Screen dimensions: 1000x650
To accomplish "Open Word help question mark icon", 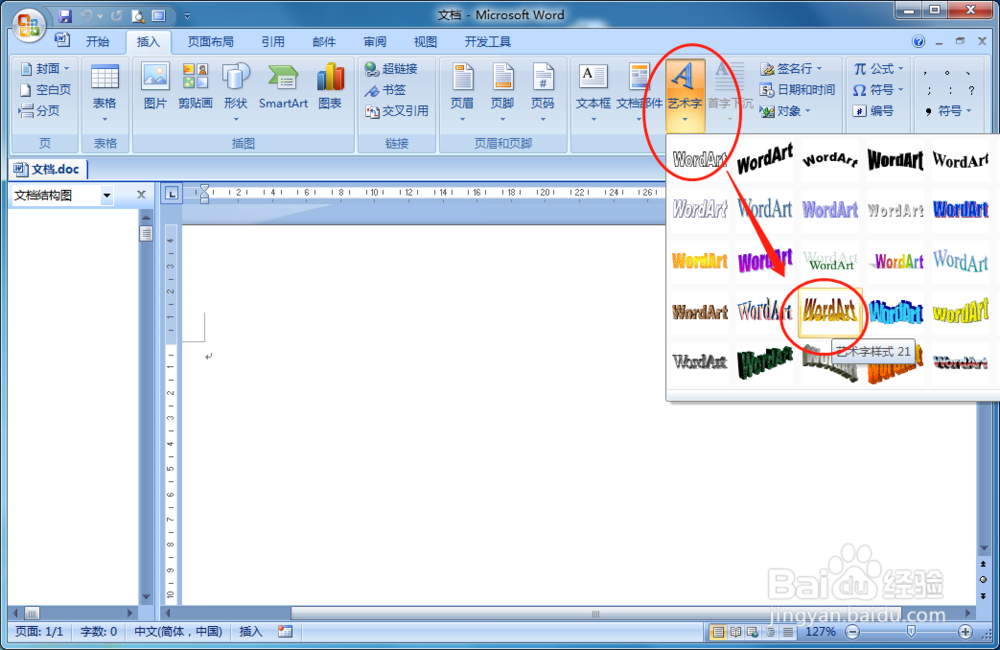I will click(918, 42).
